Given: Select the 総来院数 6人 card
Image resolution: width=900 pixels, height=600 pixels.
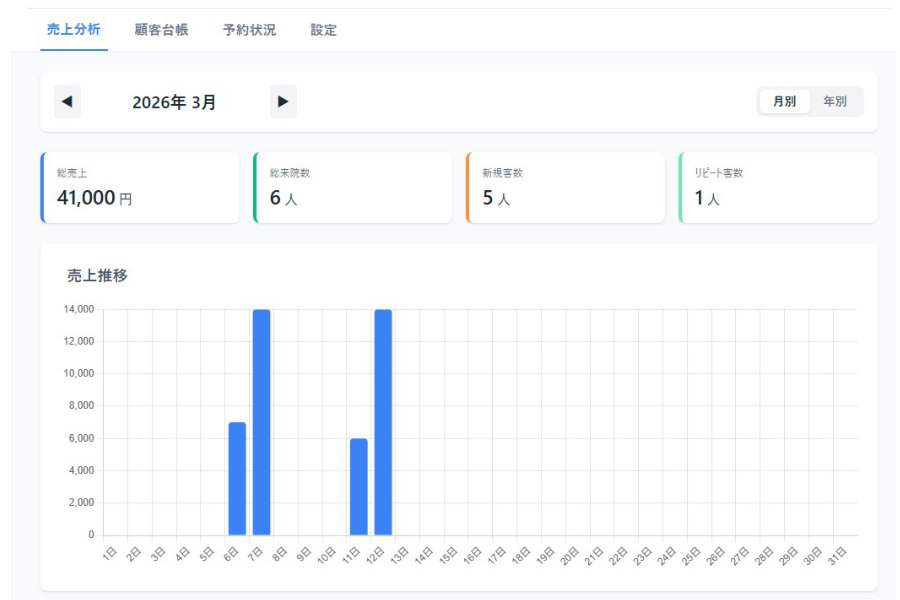Looking at the screenshot, I should 353,187.
